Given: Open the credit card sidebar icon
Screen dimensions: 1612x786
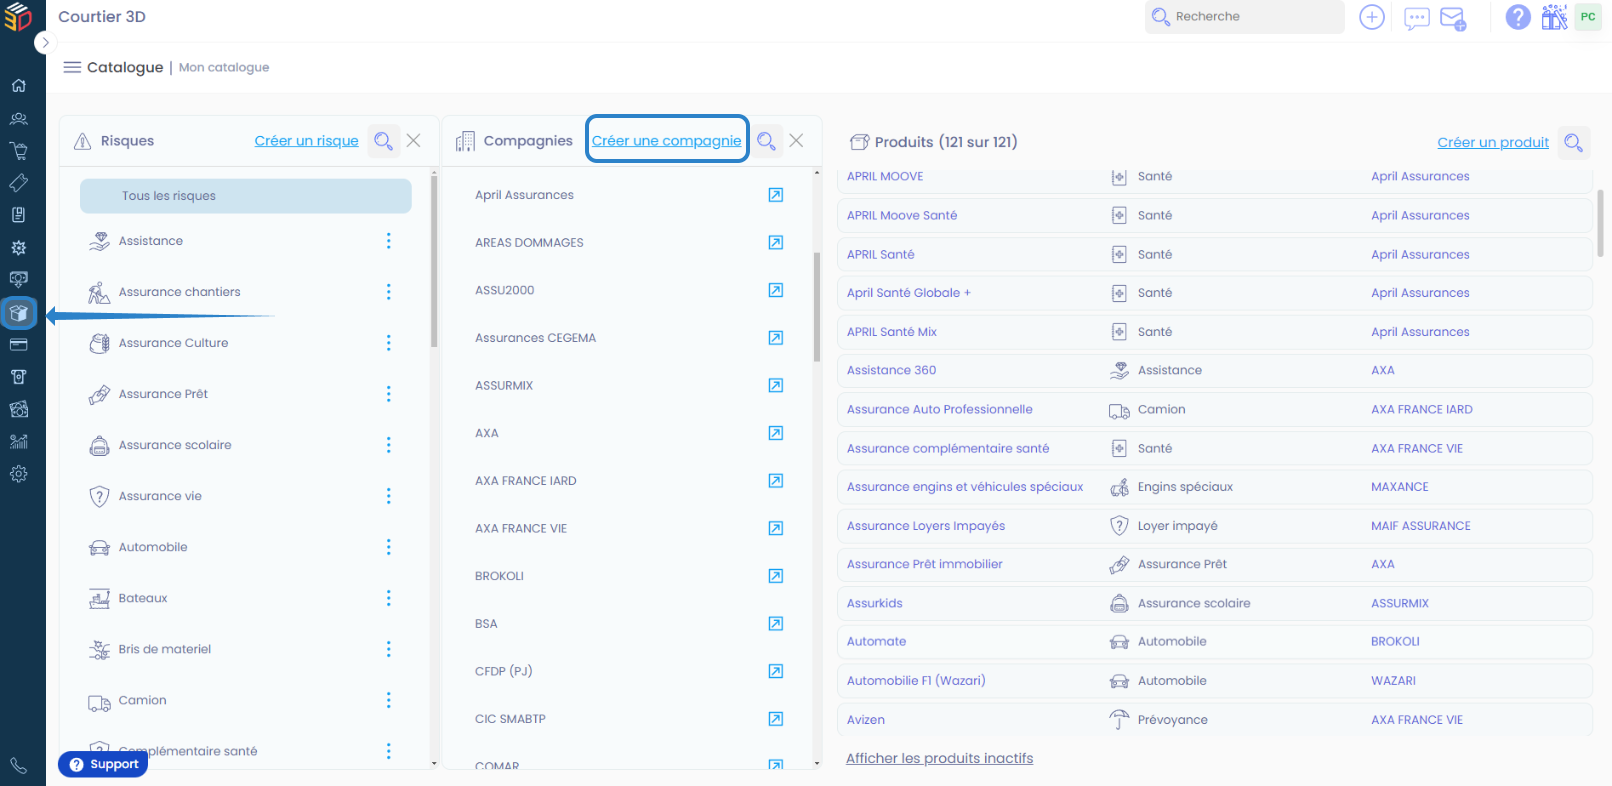Looking at the screenshot, I should click(x=18, y=345).
